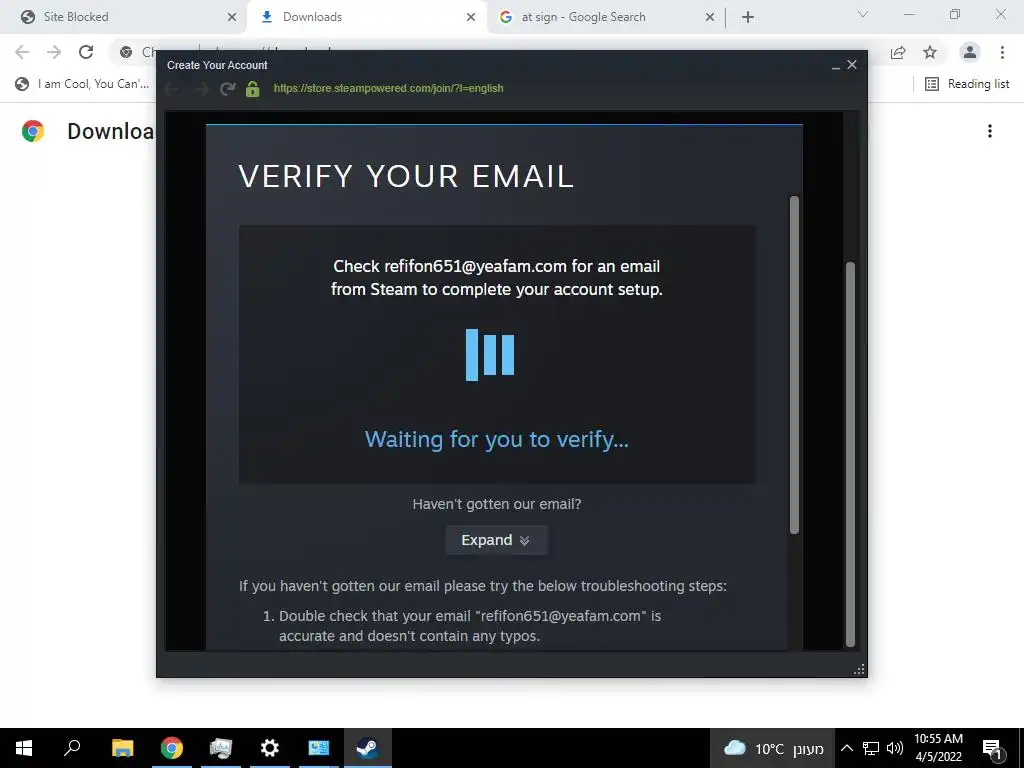Open the taskbar app next to Chrome
This screenshot has width=1024, height=768.
point(221,748)
